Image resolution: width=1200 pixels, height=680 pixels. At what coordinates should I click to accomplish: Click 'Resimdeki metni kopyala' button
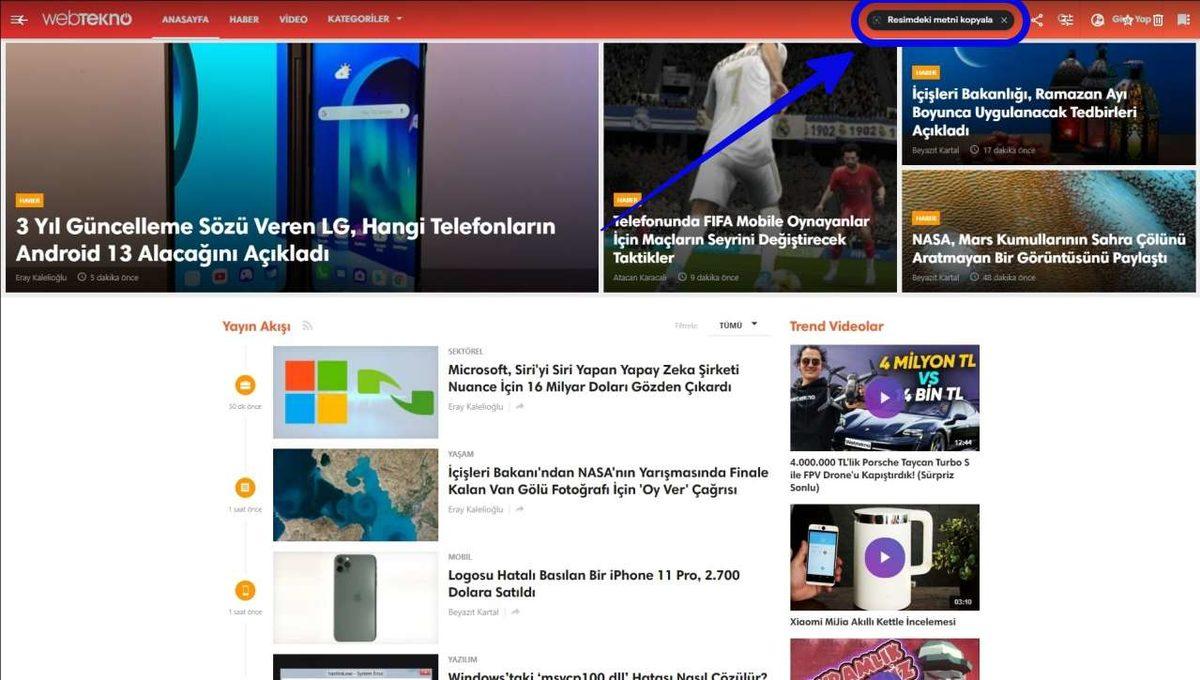coord(938,20)
